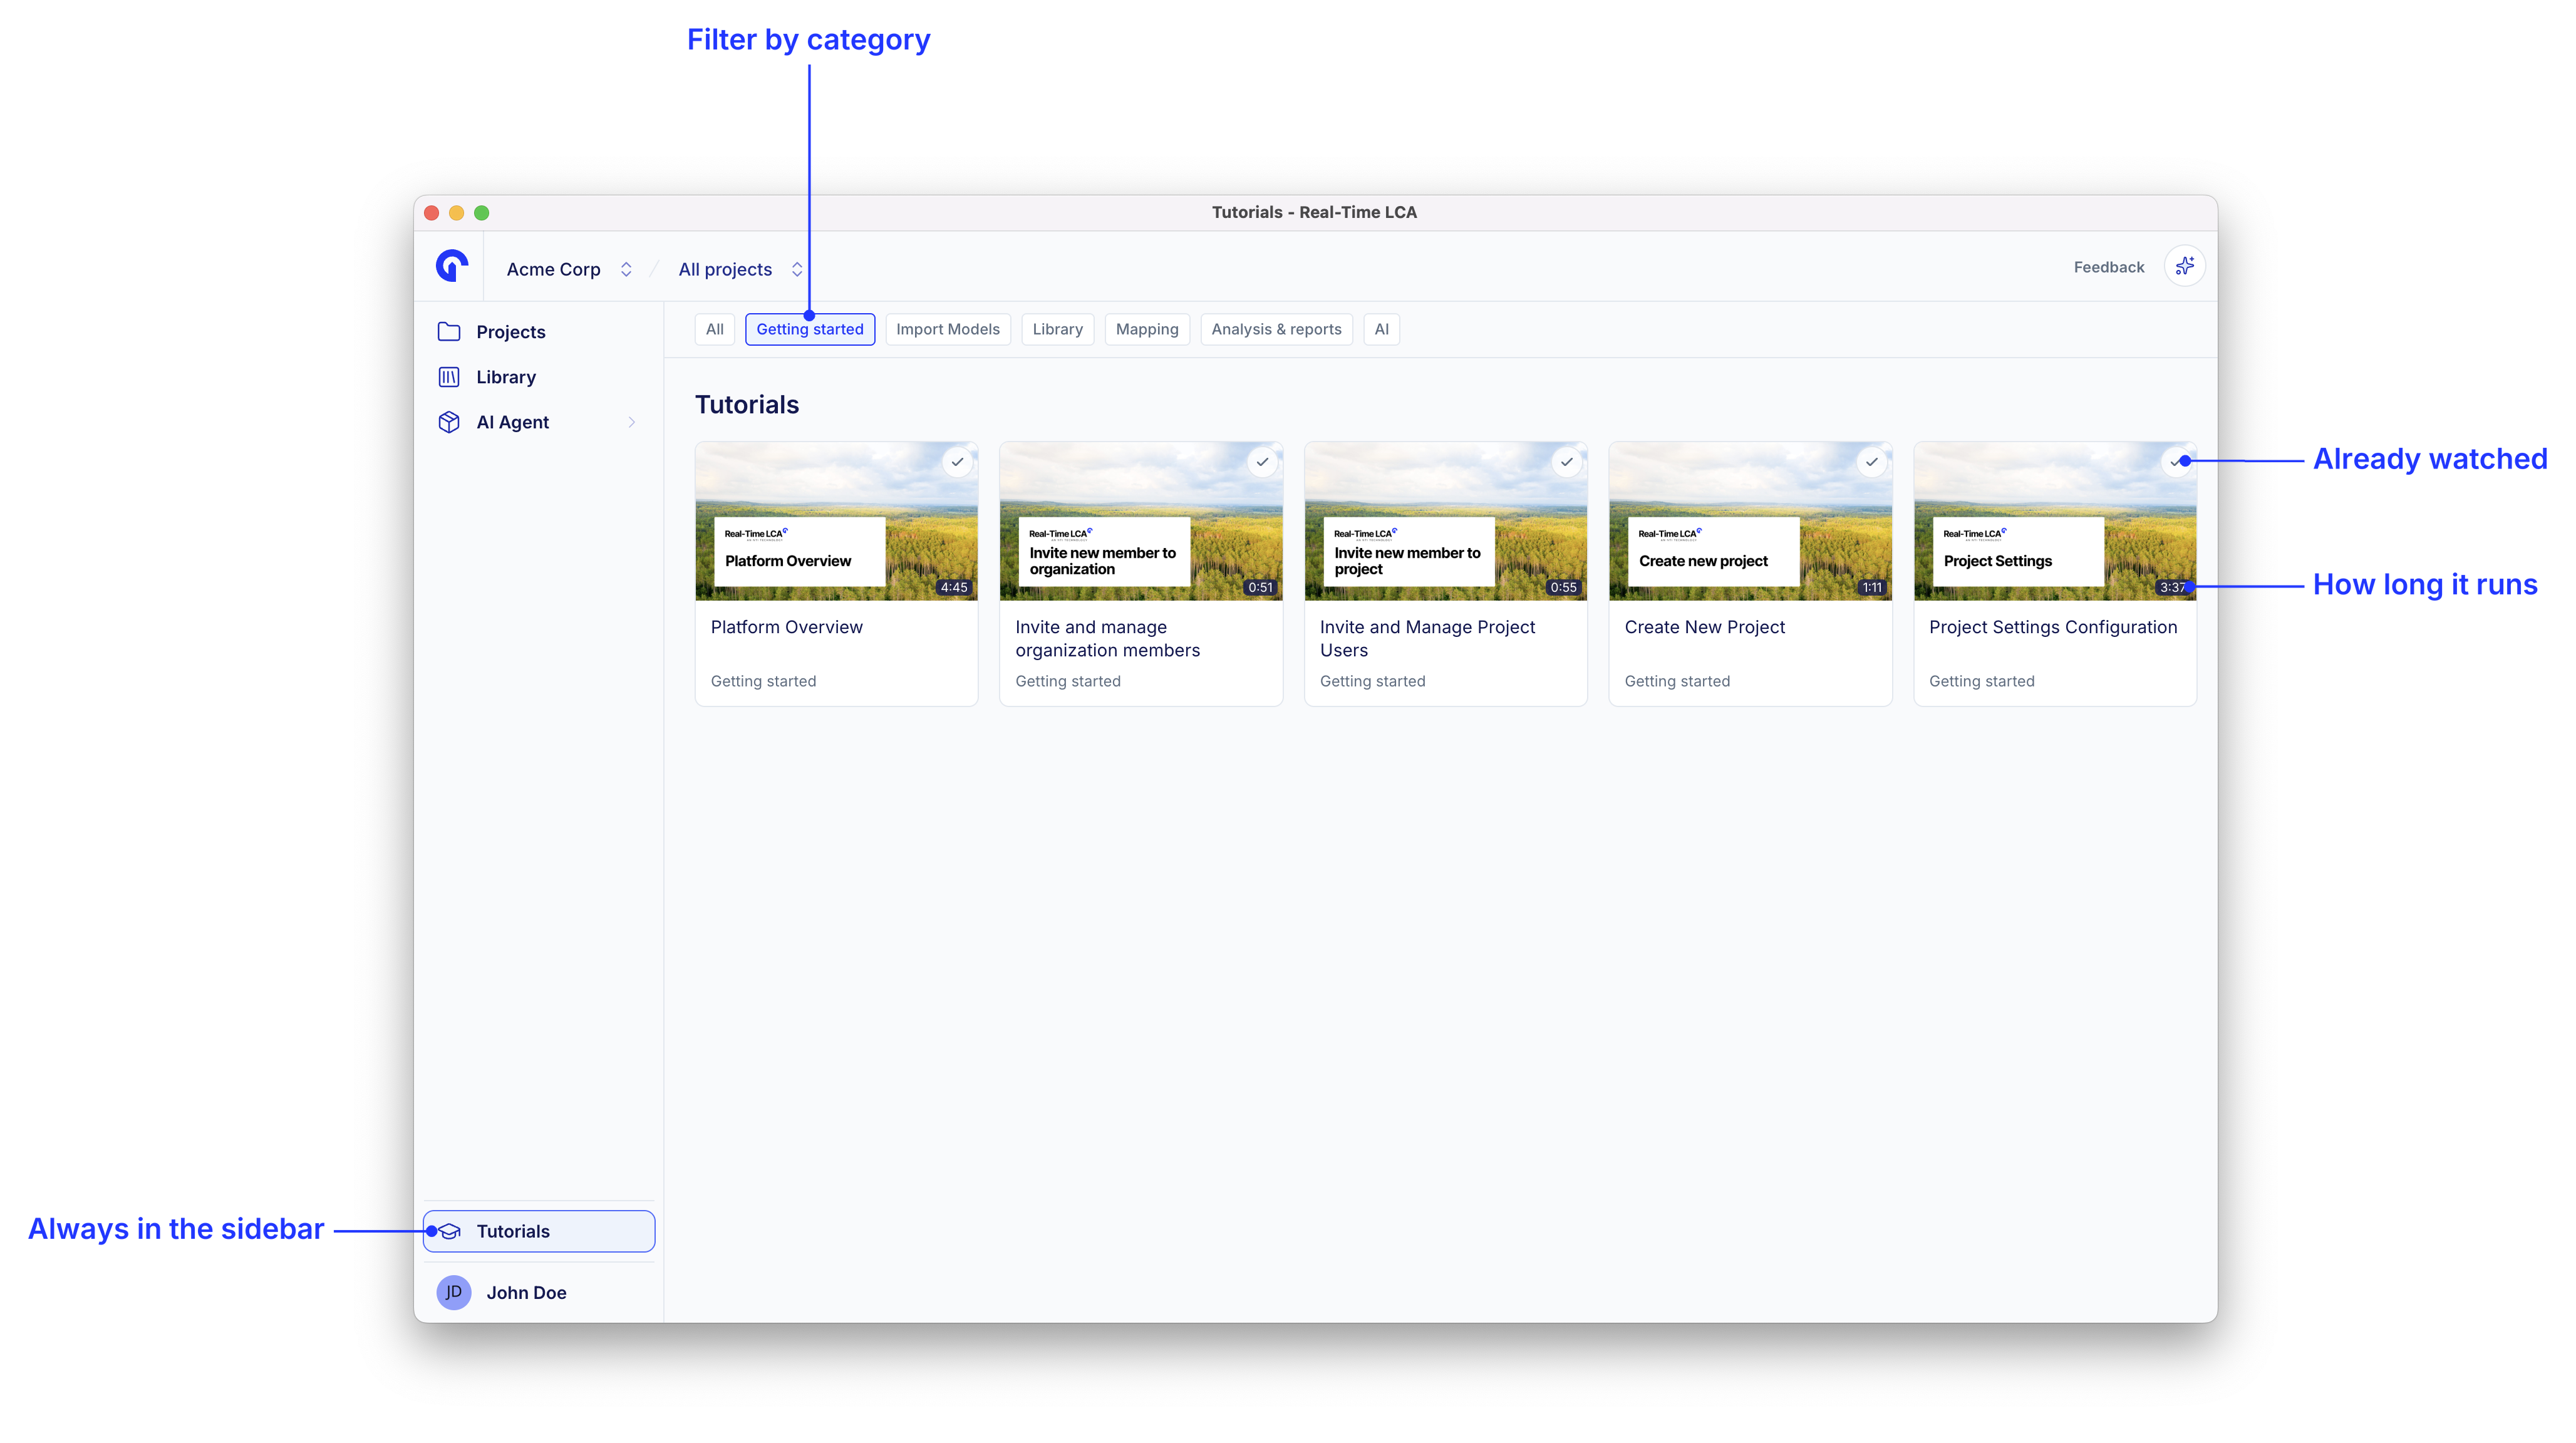Viewport: 2576px width, 1443px height.
Task: Select the Library filter tab
Action: [x=1058, y=329]
